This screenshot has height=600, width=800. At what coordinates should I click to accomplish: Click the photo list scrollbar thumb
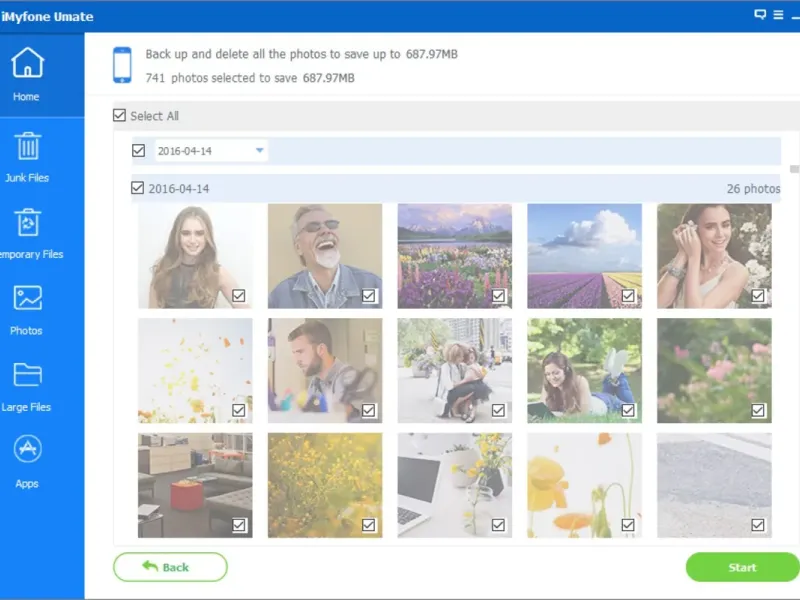[x=794, y=169]
